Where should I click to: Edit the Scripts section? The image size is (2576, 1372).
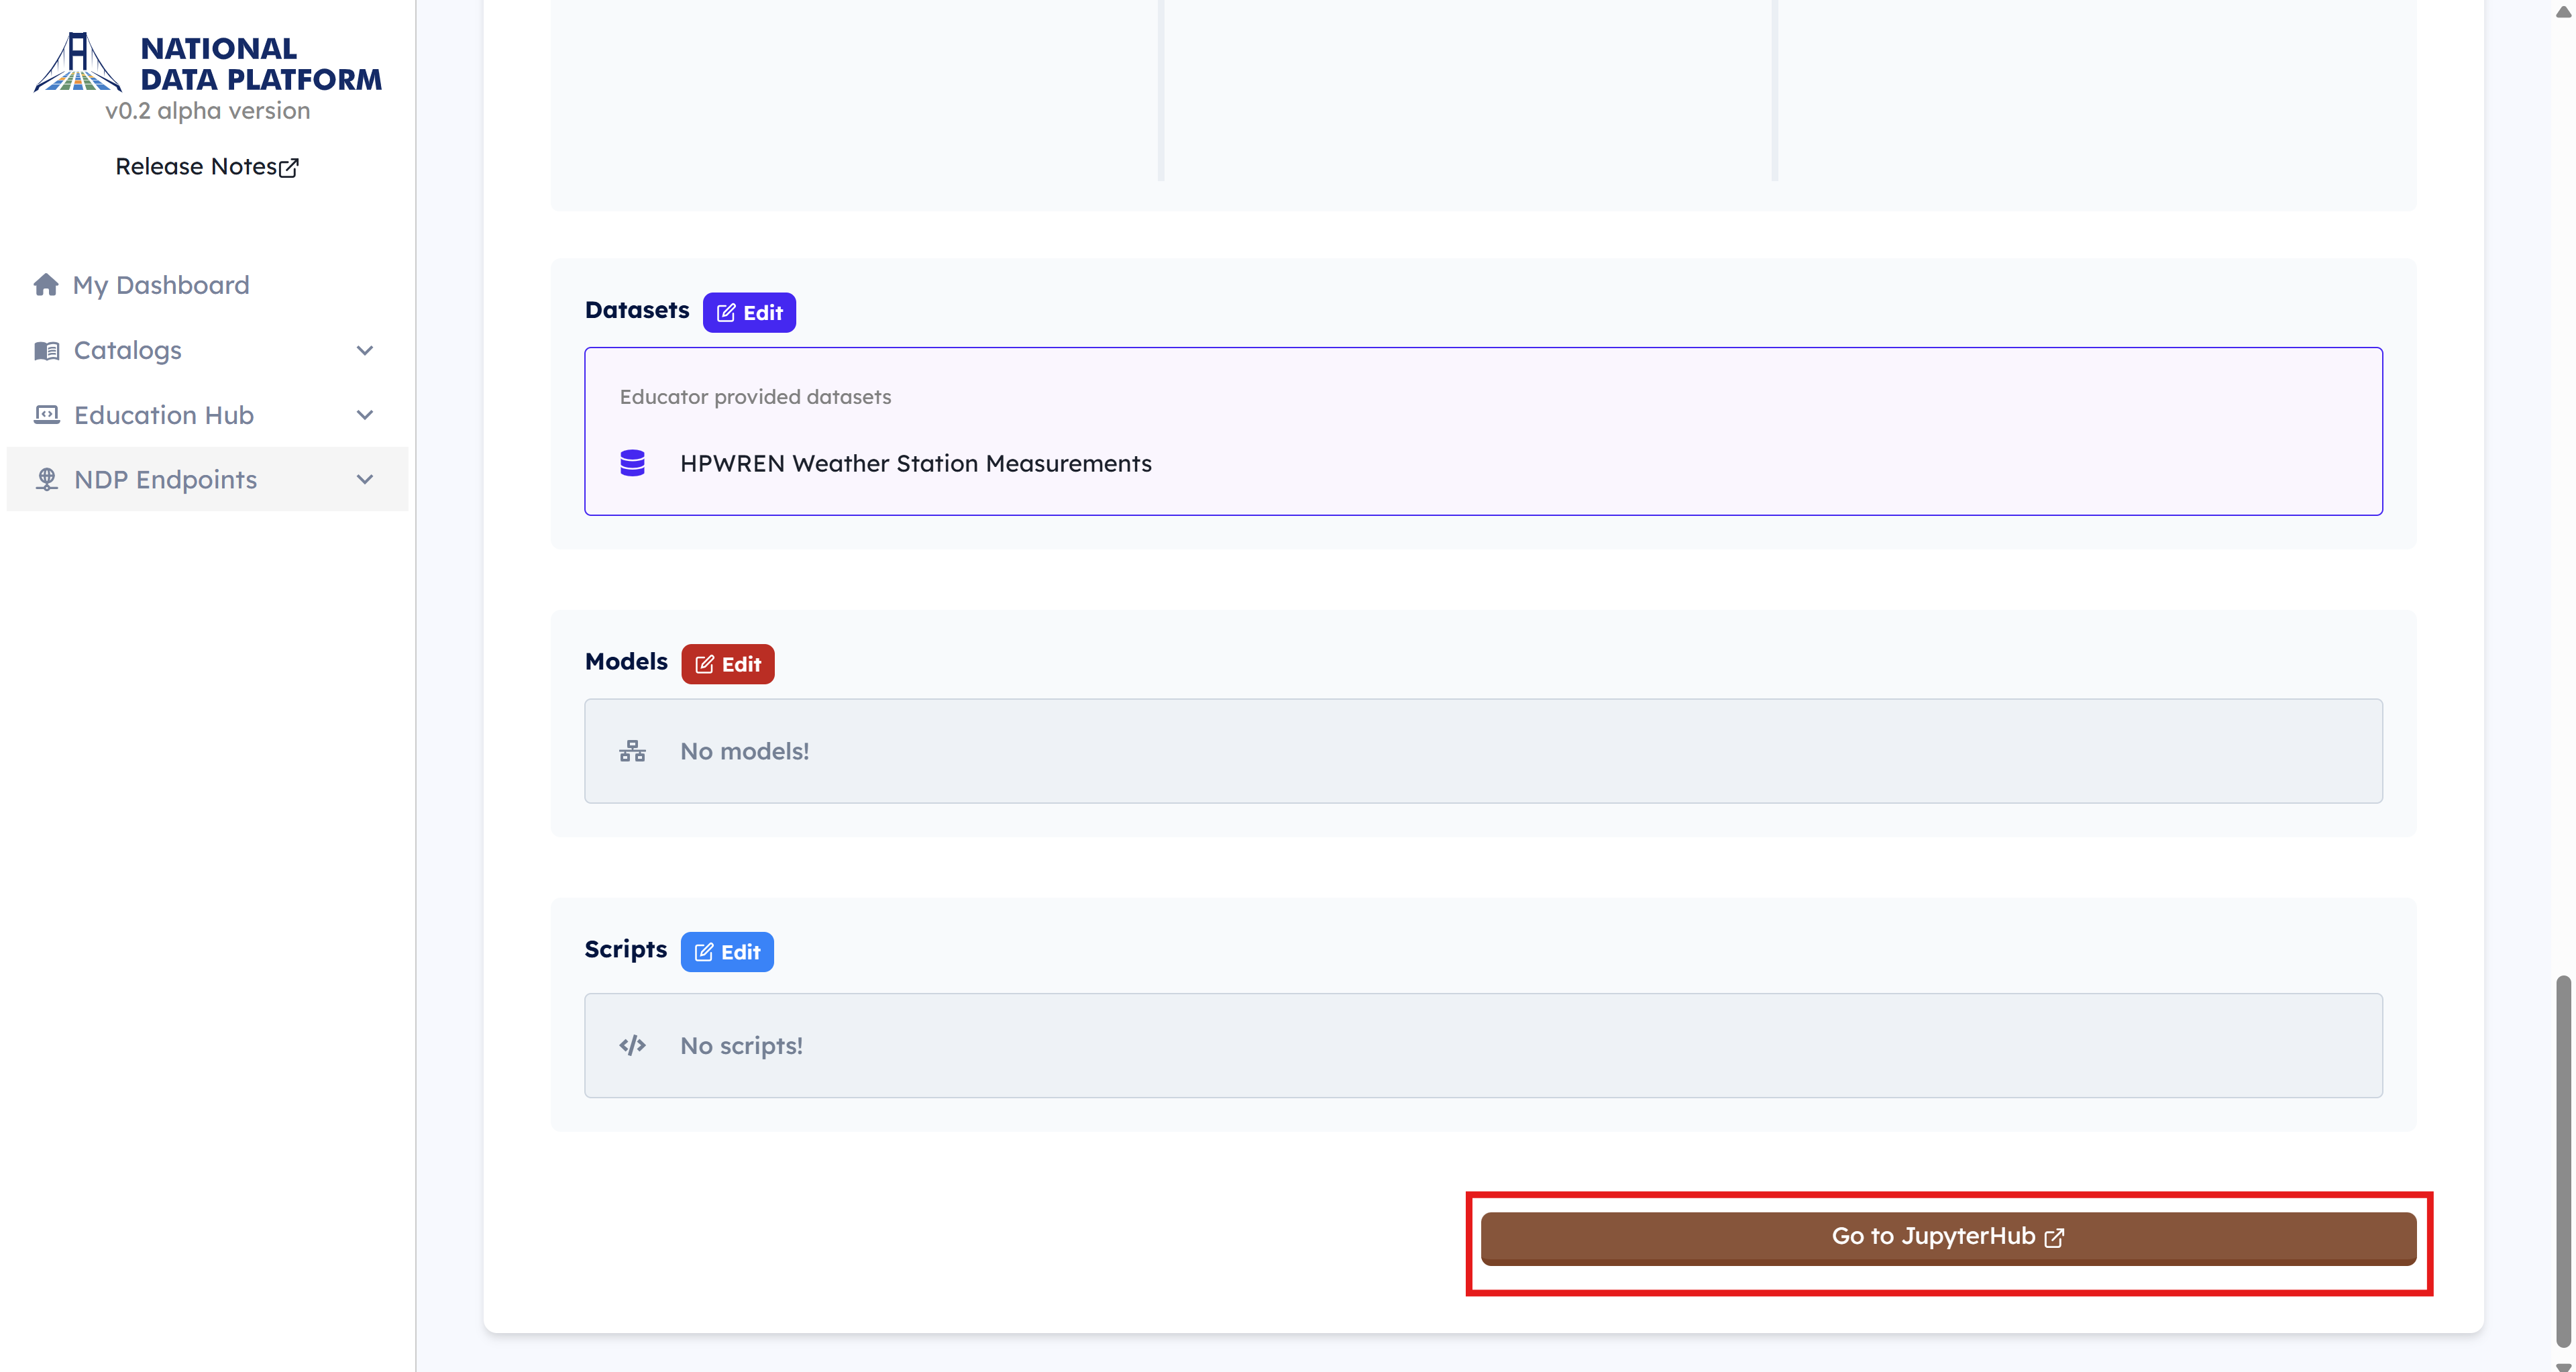click(727, 952)
